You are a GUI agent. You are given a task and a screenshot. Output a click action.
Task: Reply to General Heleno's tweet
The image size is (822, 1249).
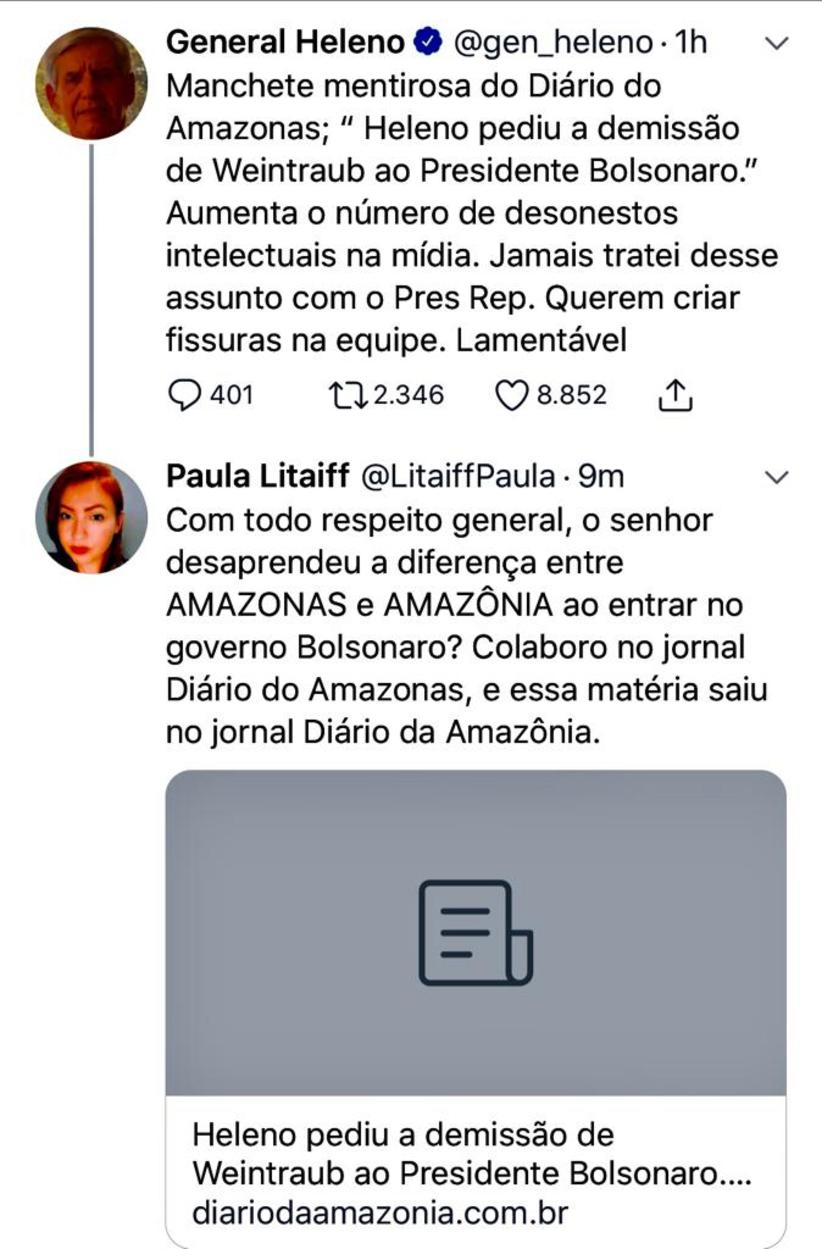(184, 395)
